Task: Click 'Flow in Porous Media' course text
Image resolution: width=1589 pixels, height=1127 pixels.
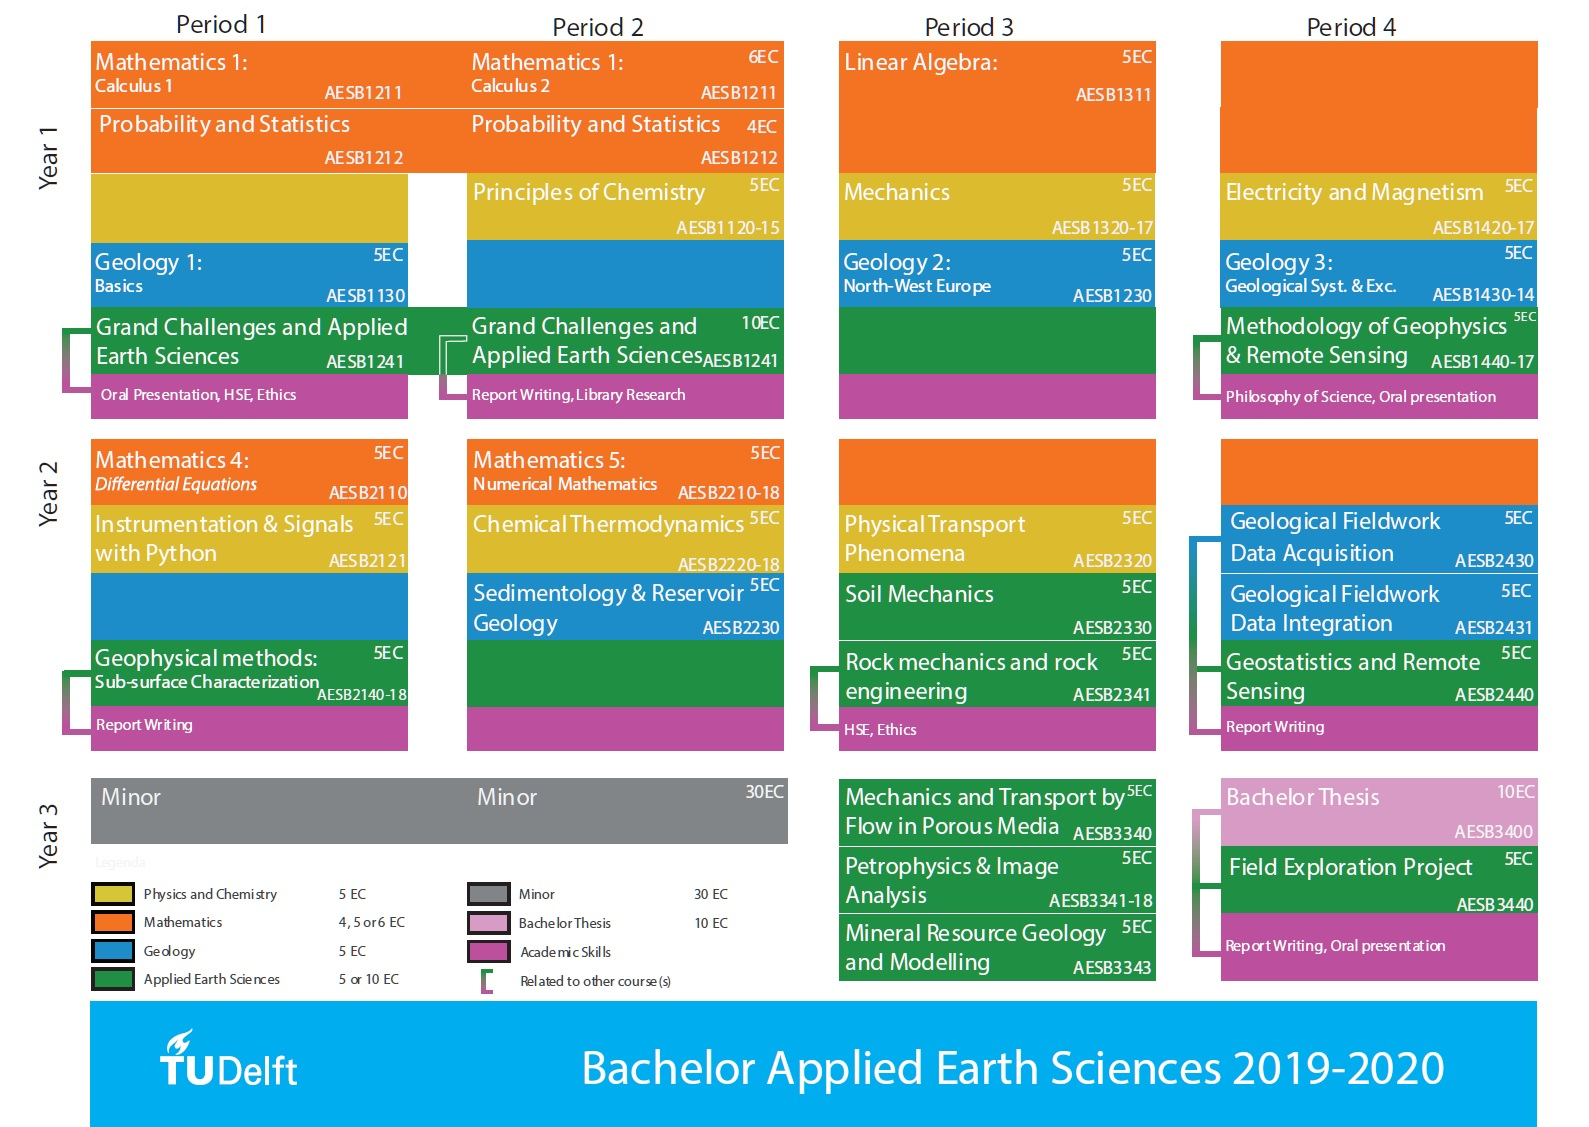Action: (952, 826)
